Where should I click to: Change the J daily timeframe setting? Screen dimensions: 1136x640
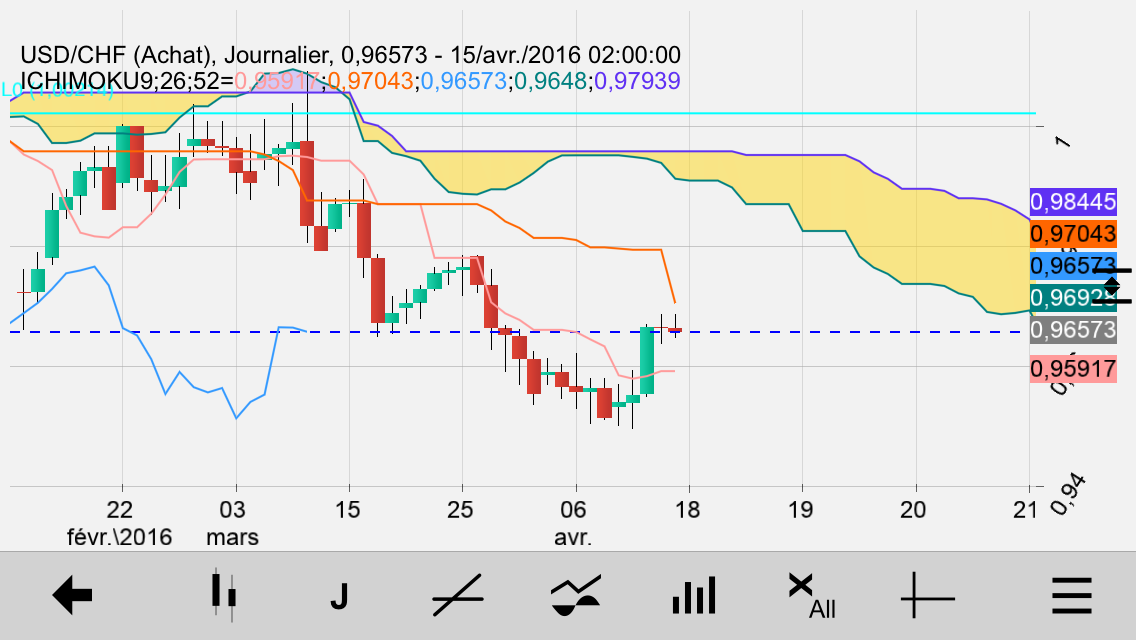coord(339,597)
